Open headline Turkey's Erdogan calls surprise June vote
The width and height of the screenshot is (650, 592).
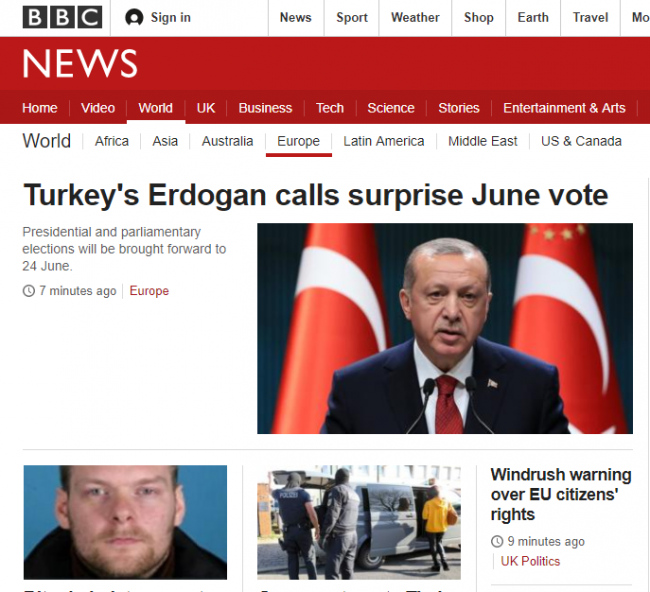click(316, 195)
